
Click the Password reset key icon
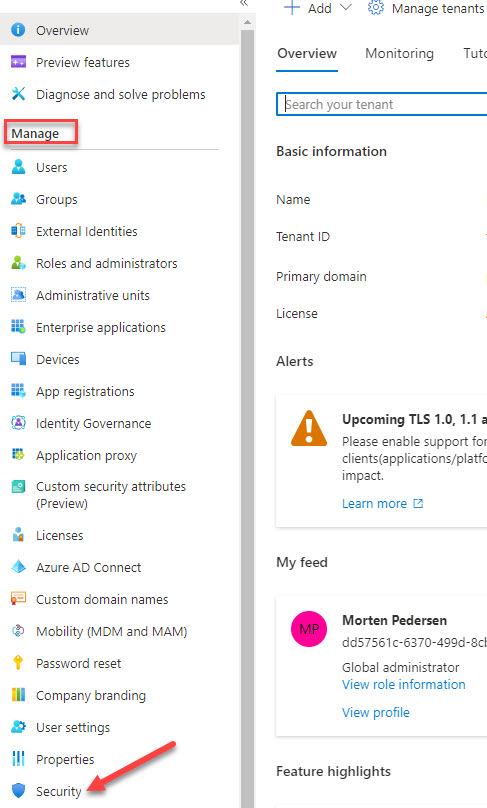(18, 663)
